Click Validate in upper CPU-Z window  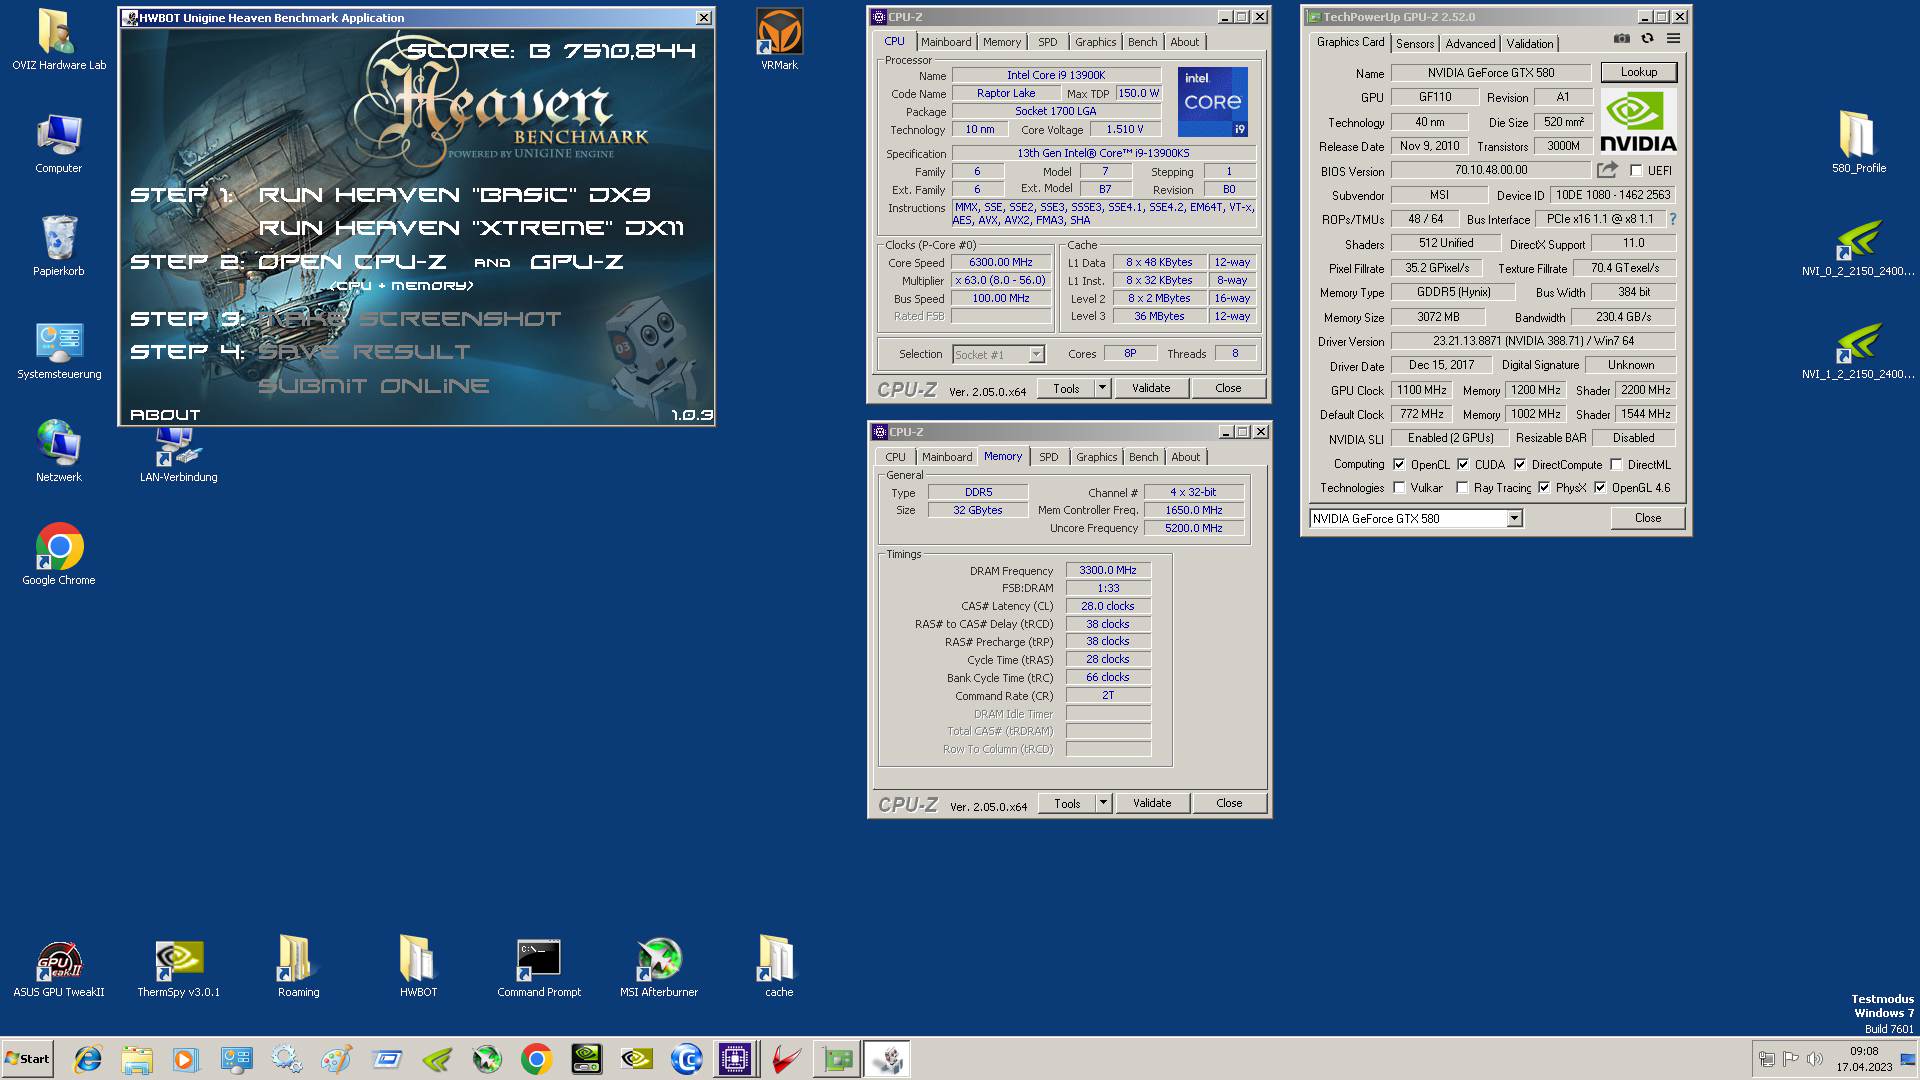click(1151, 388)
